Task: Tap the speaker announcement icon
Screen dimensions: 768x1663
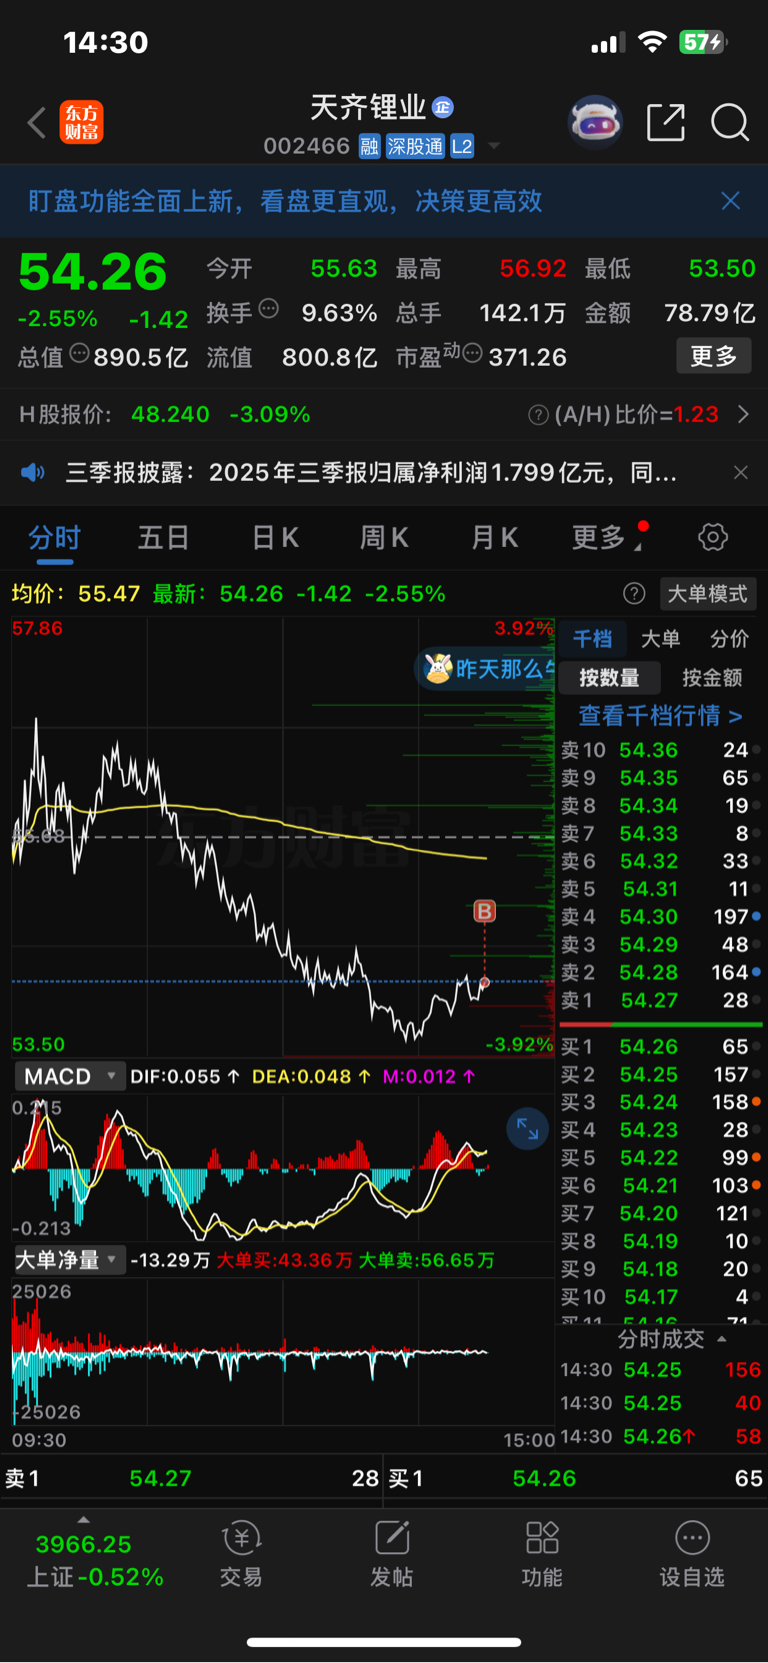Action: click(x=33, y=472)
